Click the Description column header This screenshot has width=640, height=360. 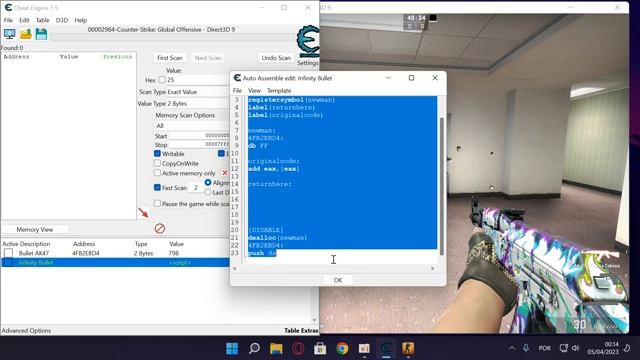tap(34, 244)
